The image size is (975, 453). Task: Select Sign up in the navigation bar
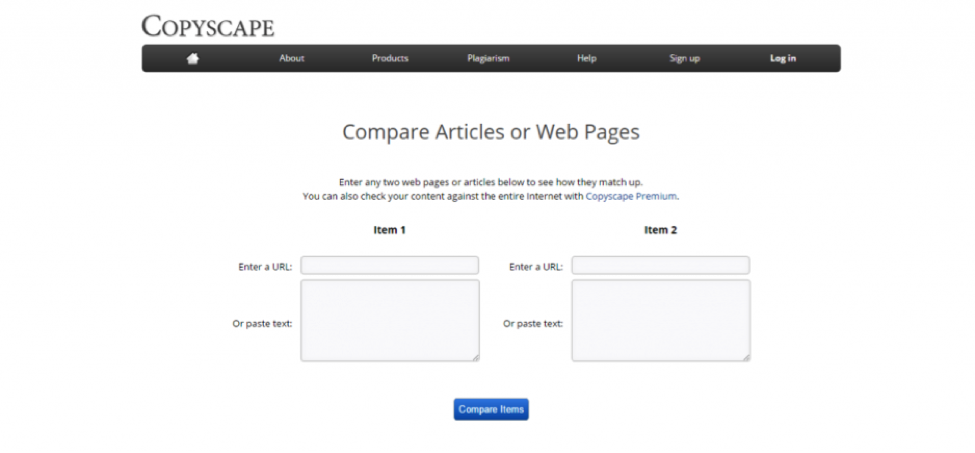[685, 58]
